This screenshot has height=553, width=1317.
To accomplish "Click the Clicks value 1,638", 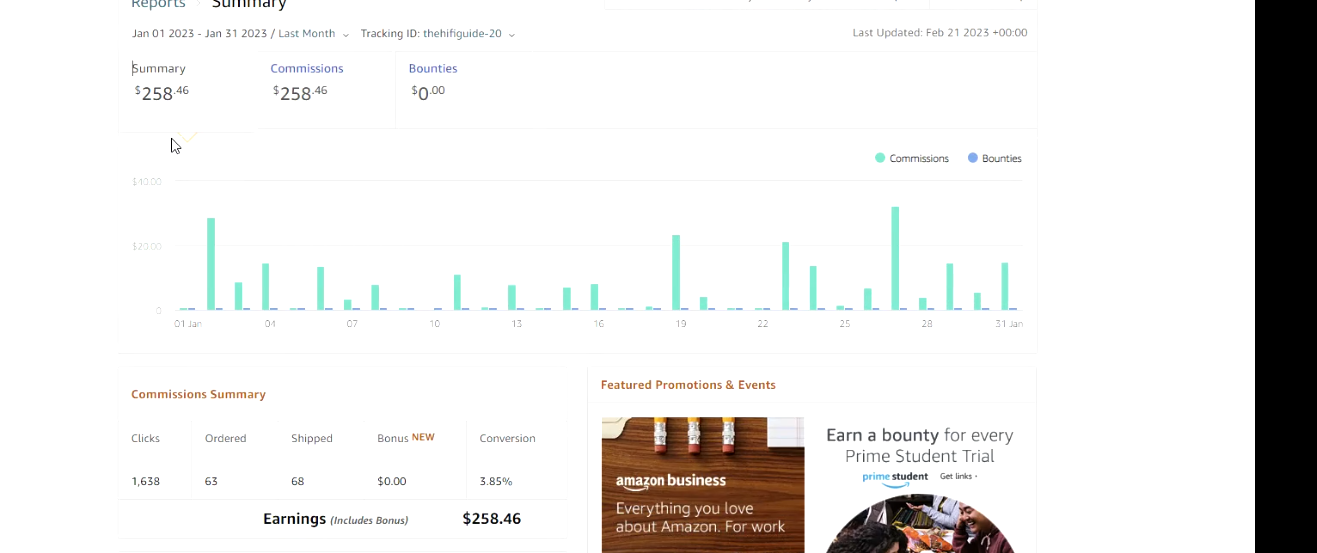I will point(146,481).
